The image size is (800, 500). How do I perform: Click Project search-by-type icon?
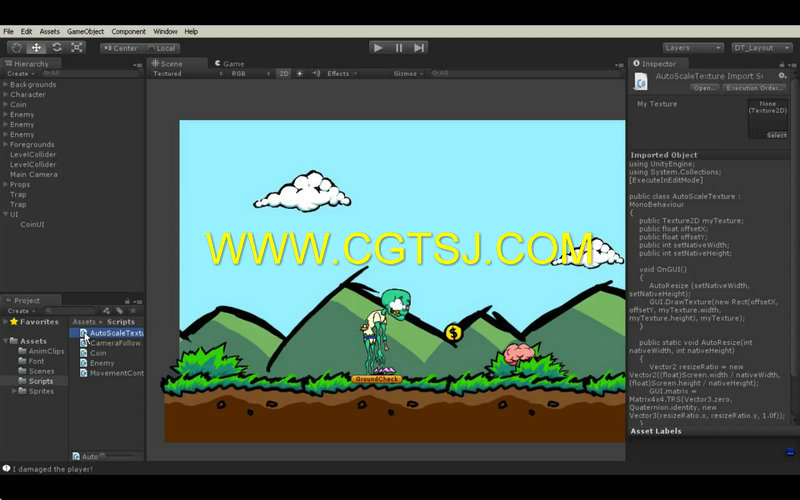tap(106, 311)
